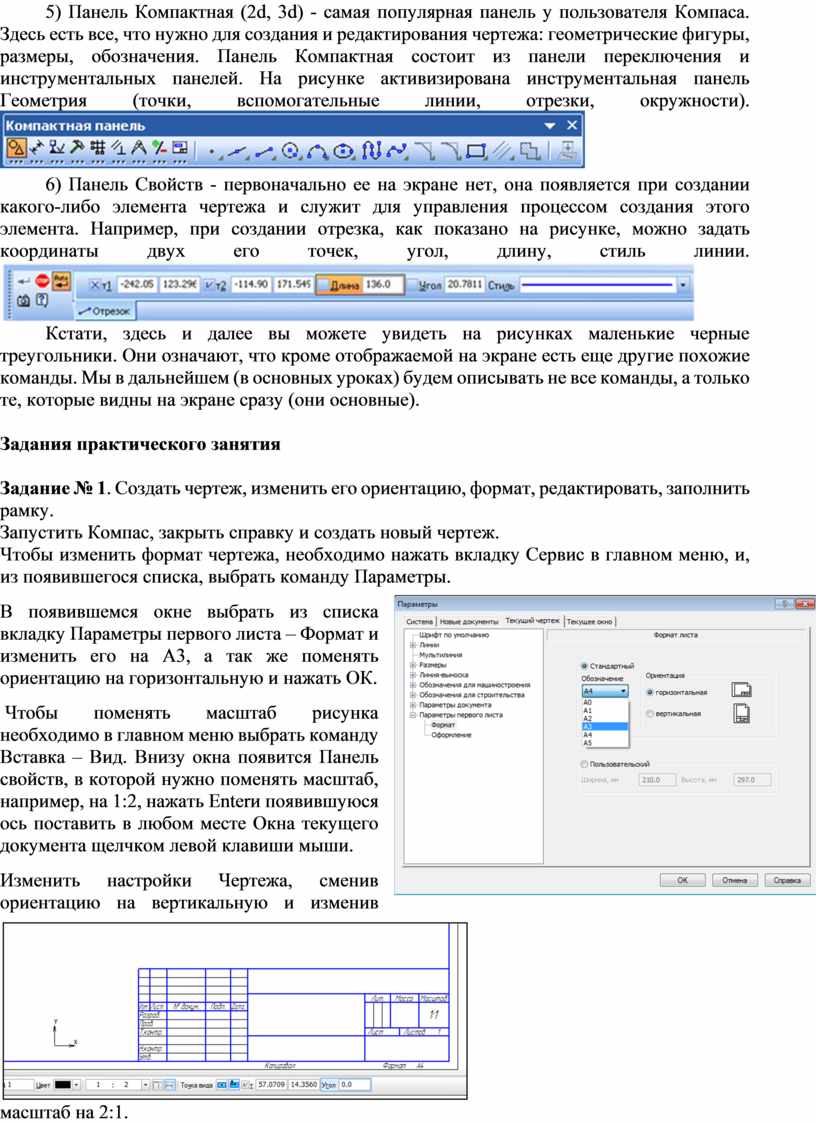
Task: Toggle the Auto-create object icon
Action: click(62, 282)
